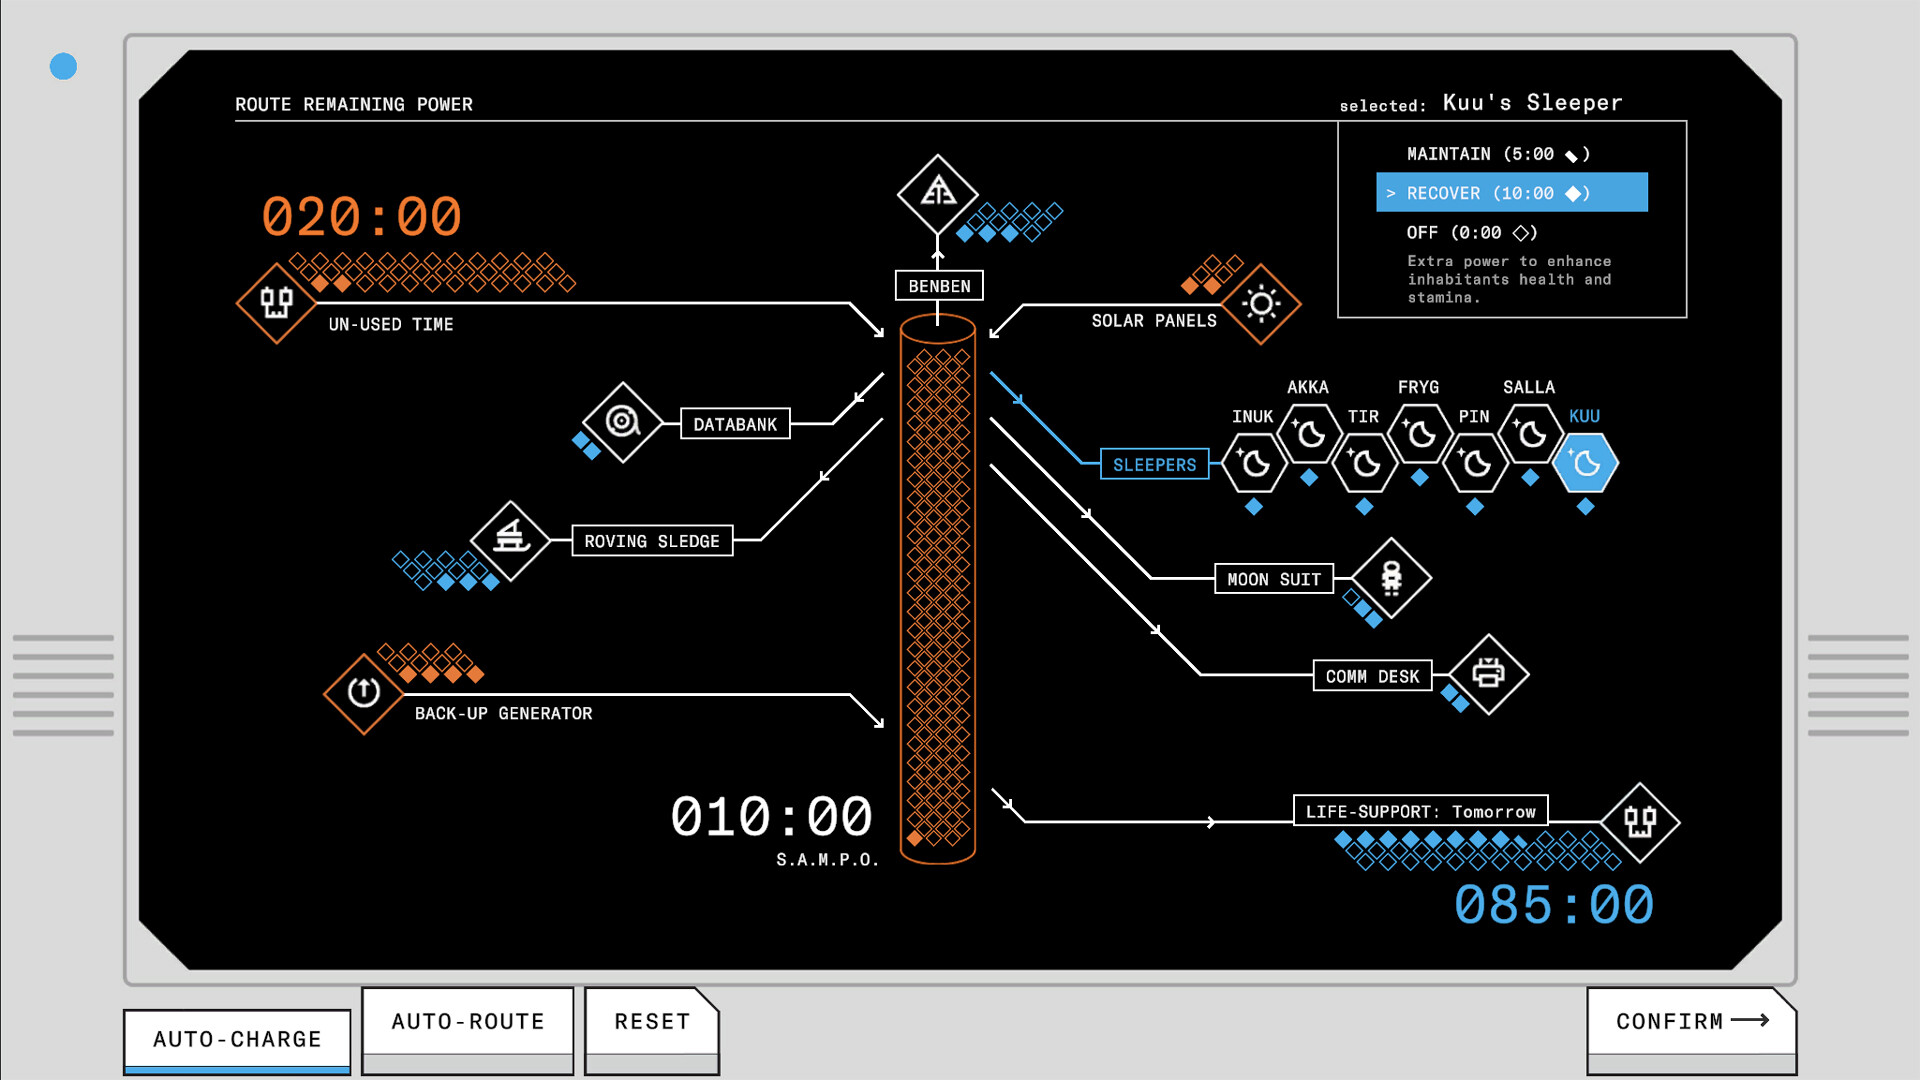Click the Solar Panels sun icon

click(1261, 303)
